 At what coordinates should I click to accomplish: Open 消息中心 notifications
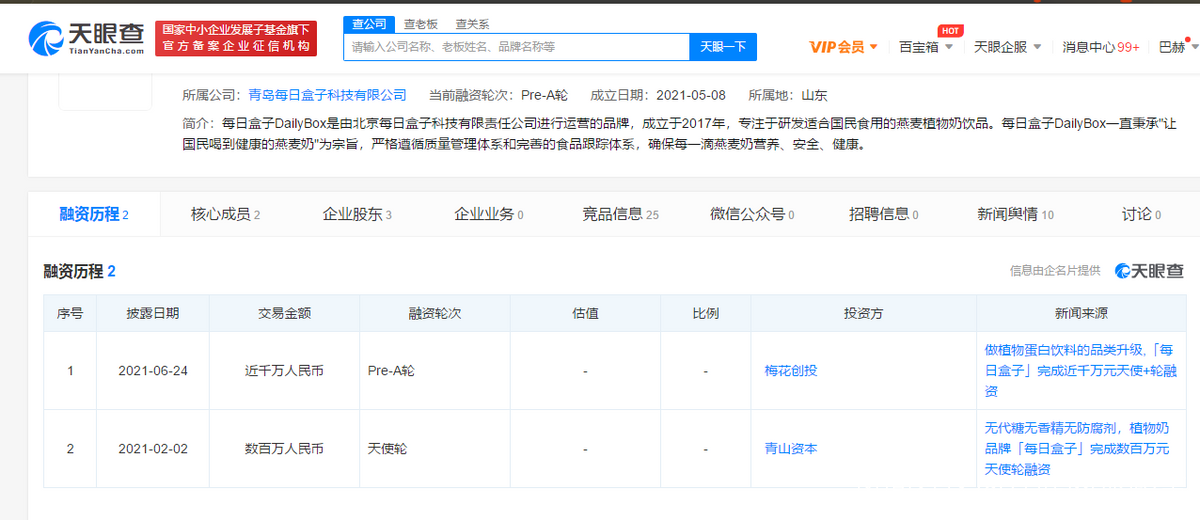1100,47
